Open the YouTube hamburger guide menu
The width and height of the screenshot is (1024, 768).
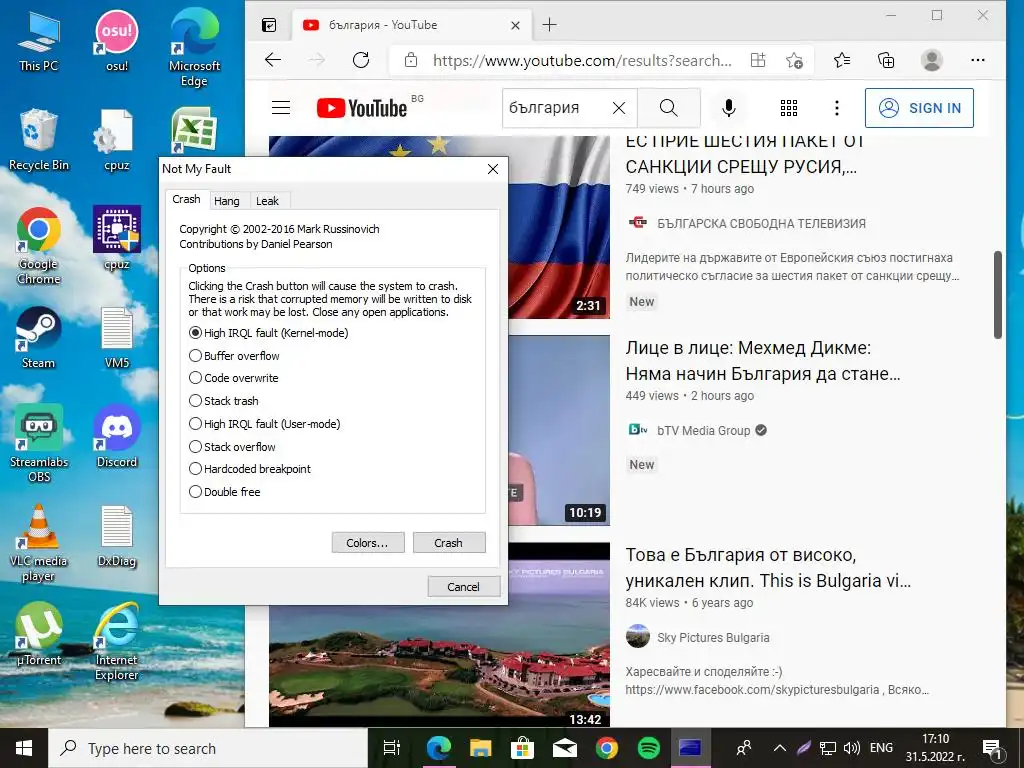(x=281, y=108)
